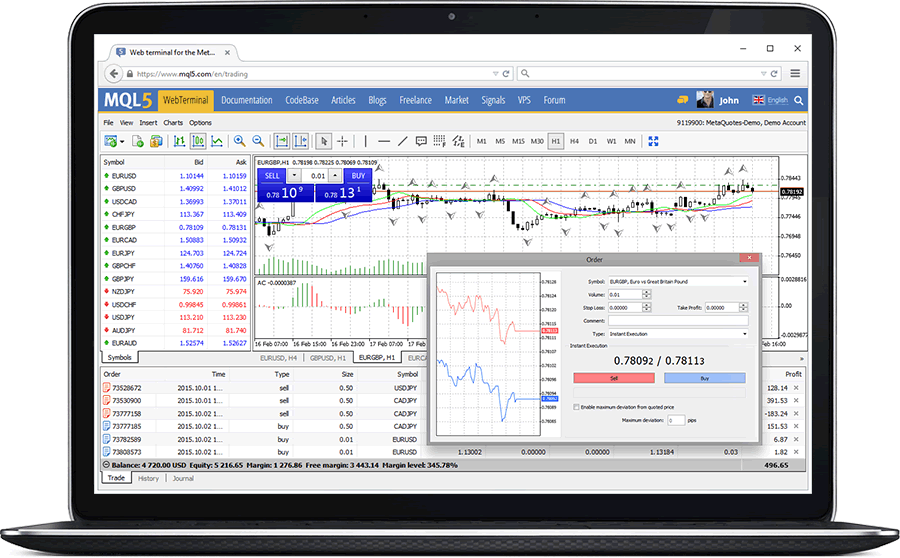Click the Maximum deviation pips field
Image resolution: width=900 pixels, height=558 pixels.
pyautogui.click(x=676, y=420)
